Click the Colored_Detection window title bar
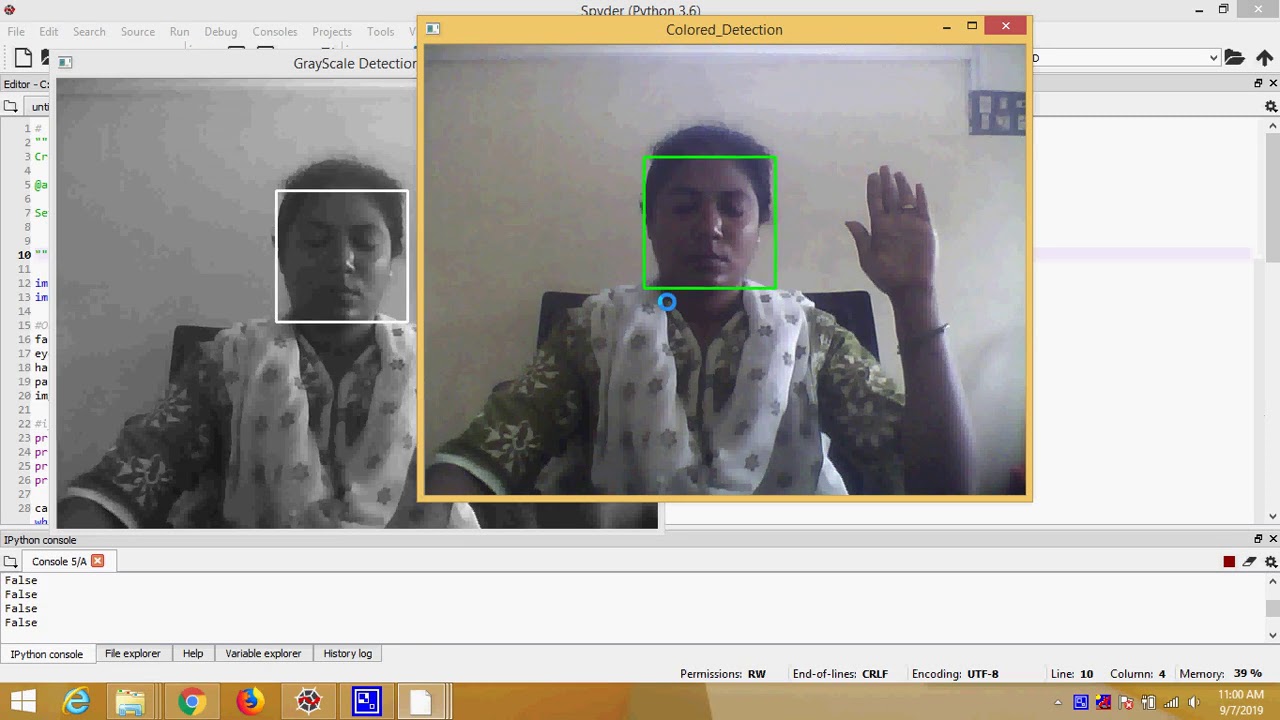This screenshot has width=1280, height=720. click(x=724, y=30)
